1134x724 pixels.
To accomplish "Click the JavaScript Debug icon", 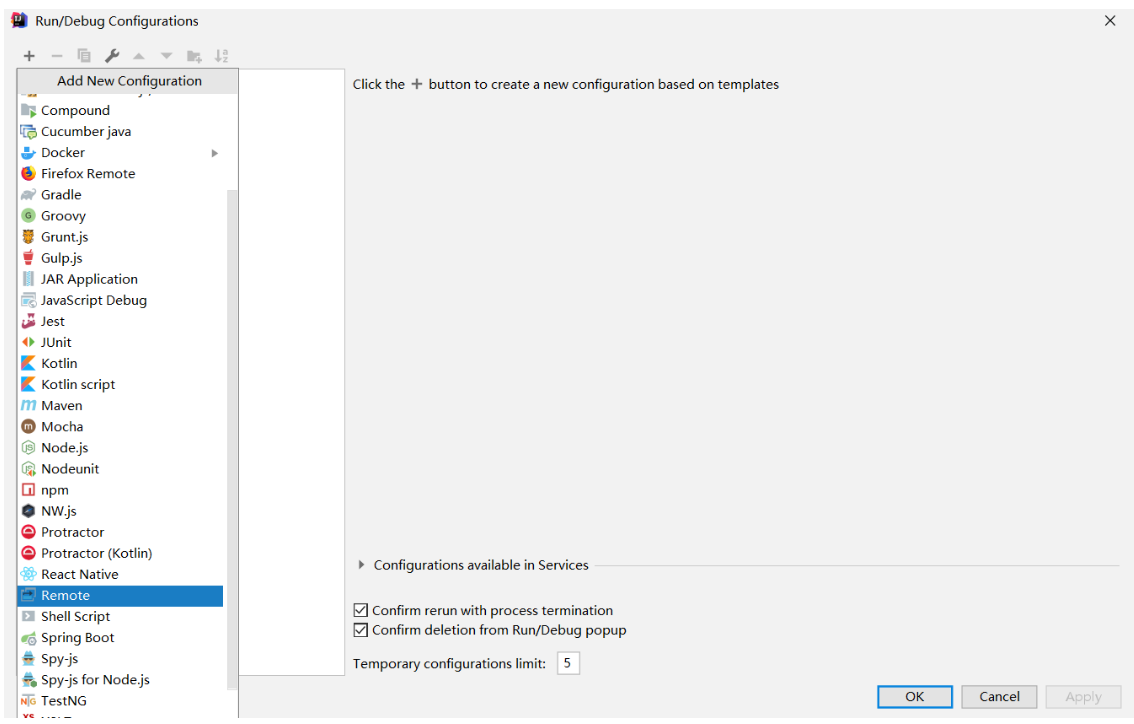I will [28, 300].
